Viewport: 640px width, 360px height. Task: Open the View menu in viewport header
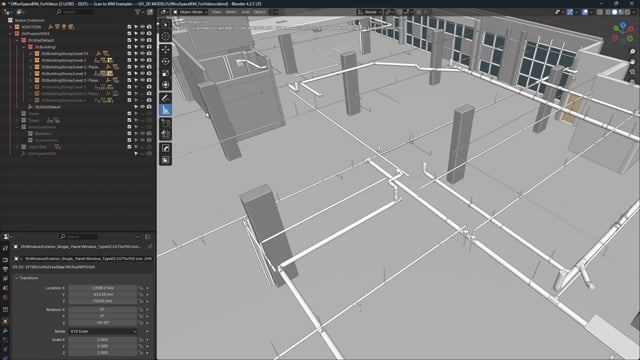[216, 12]
